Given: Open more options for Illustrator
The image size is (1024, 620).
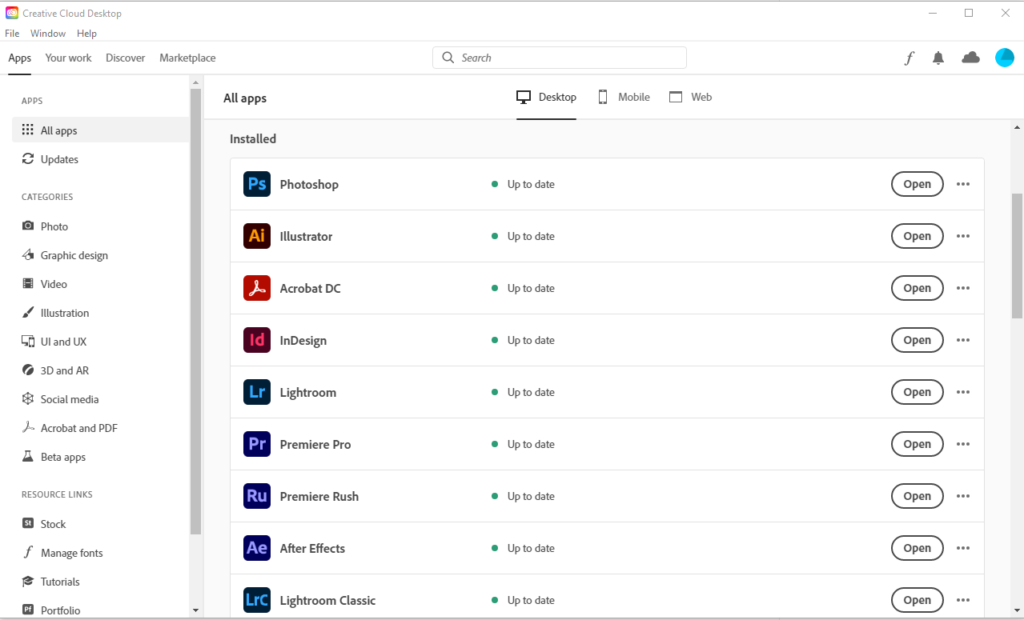Looking at the screenshot, I should pos(963,236).
